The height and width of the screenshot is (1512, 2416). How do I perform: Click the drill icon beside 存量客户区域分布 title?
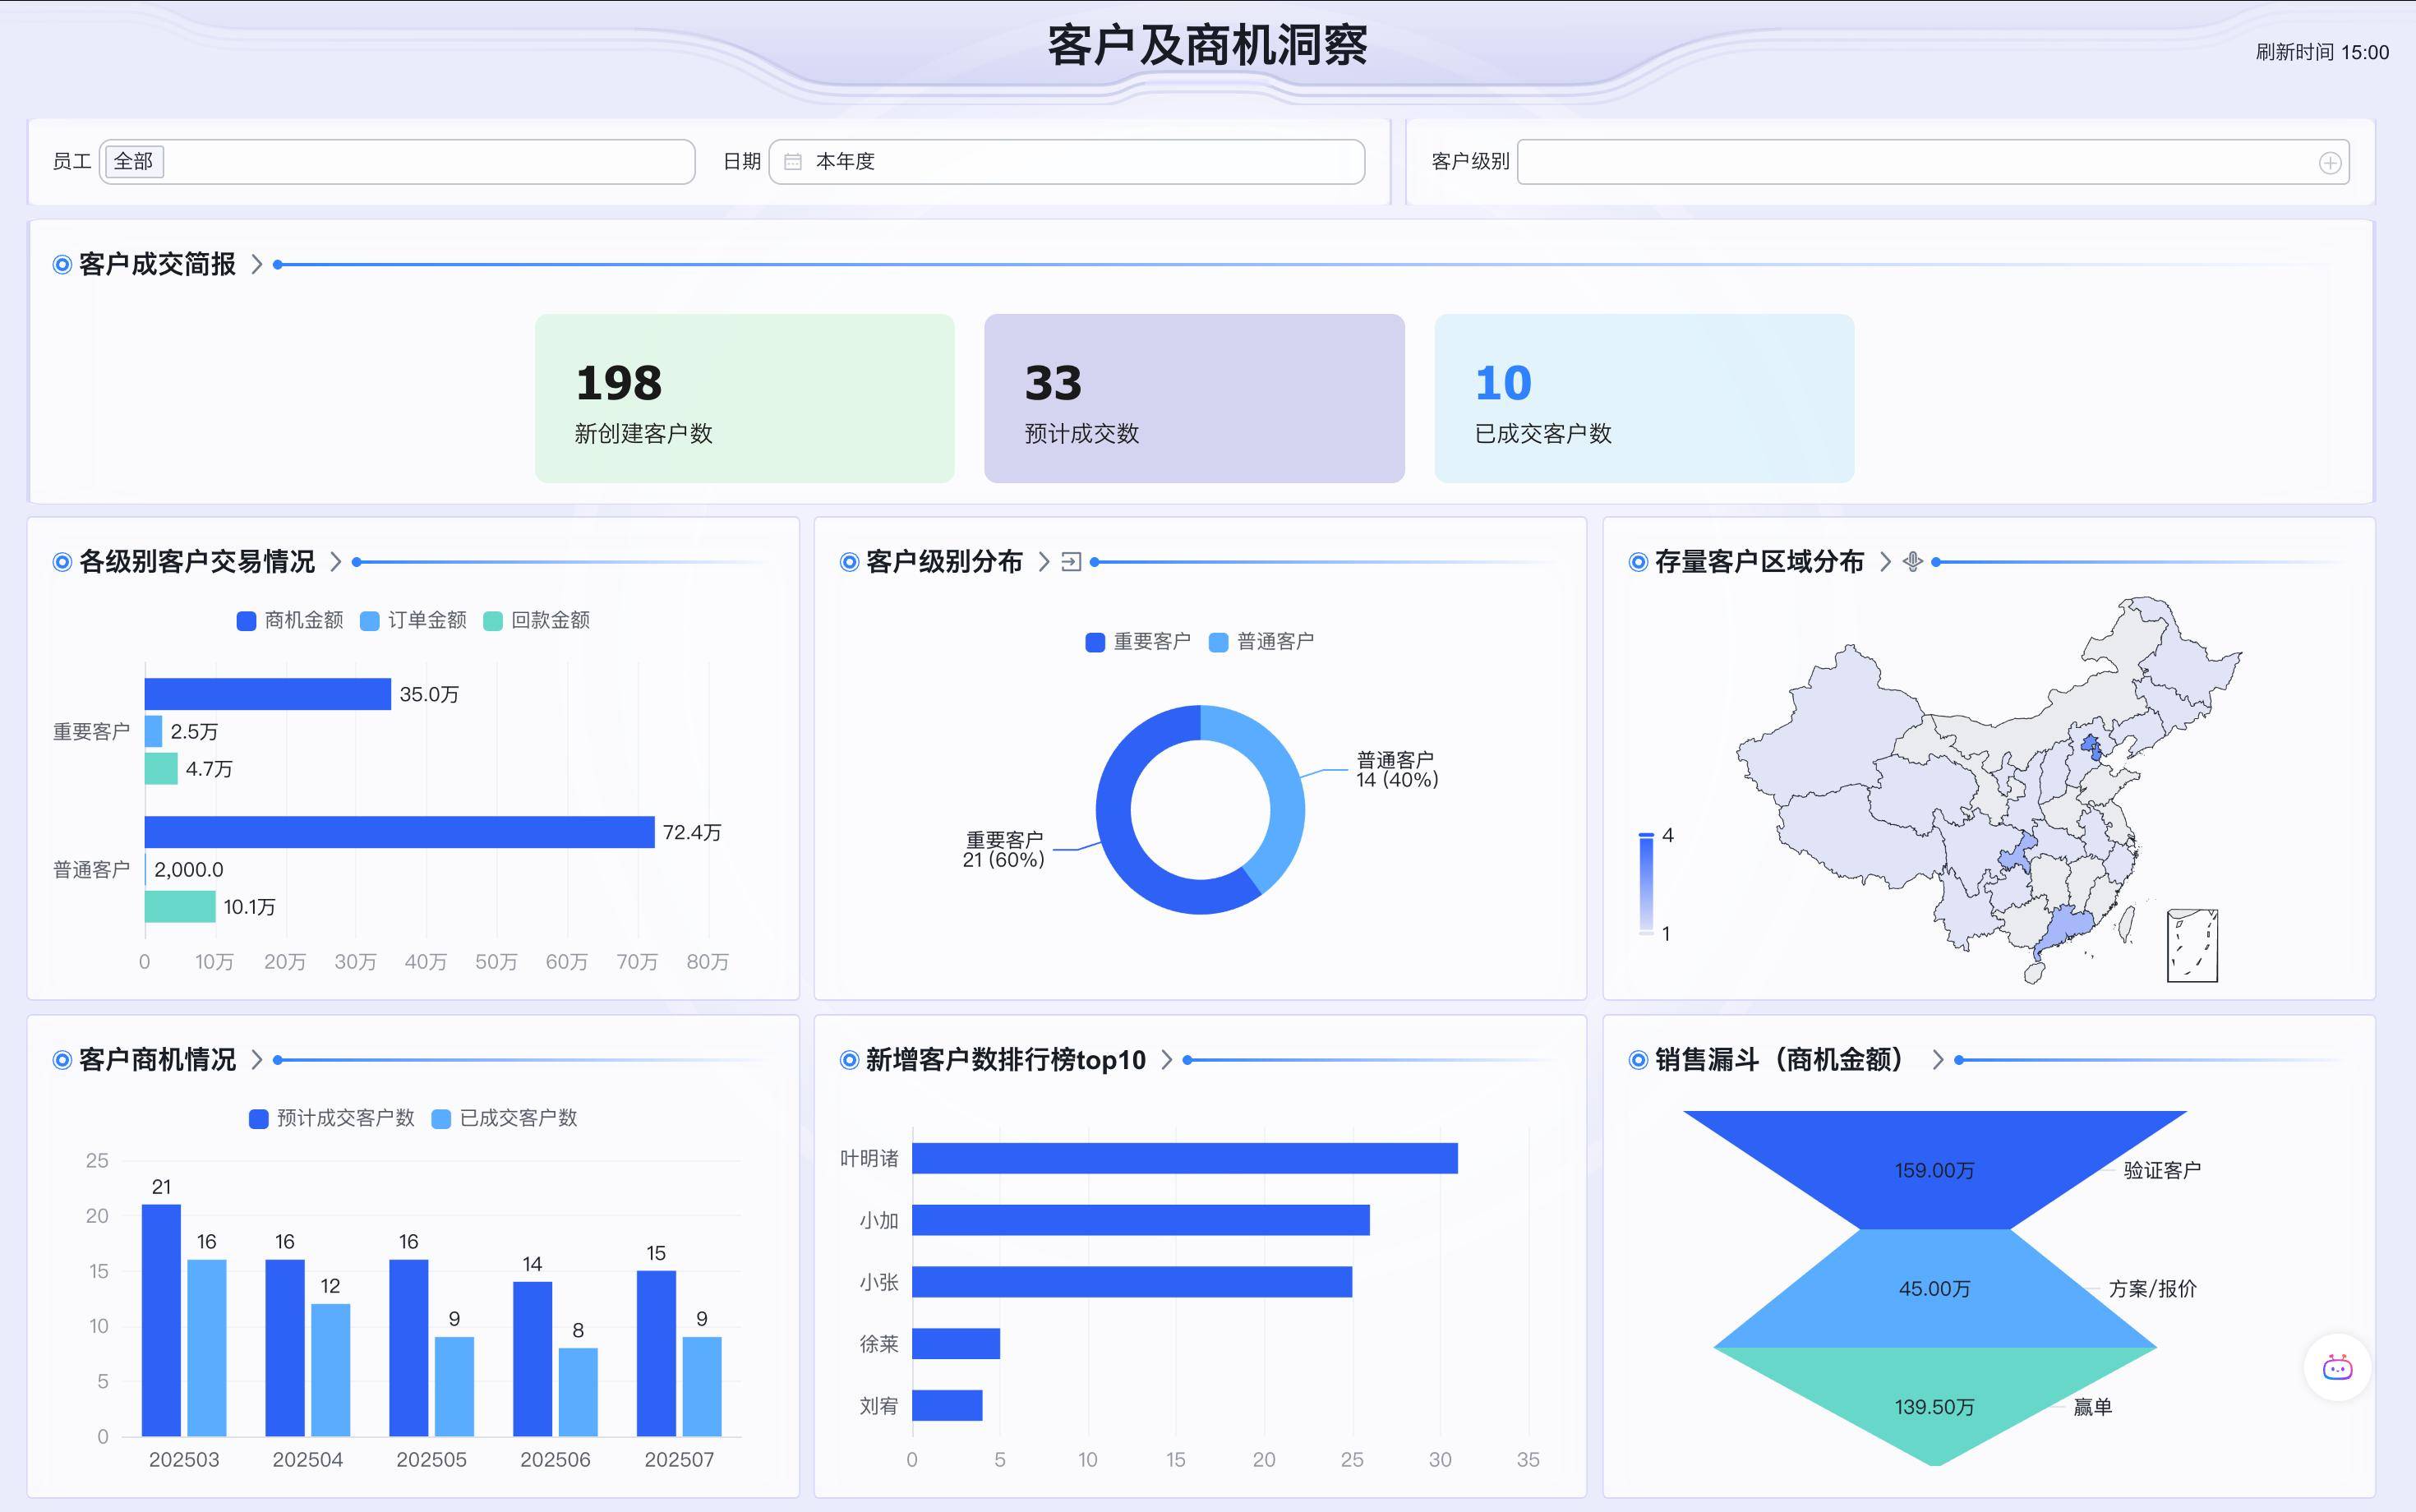point(1912,562)
